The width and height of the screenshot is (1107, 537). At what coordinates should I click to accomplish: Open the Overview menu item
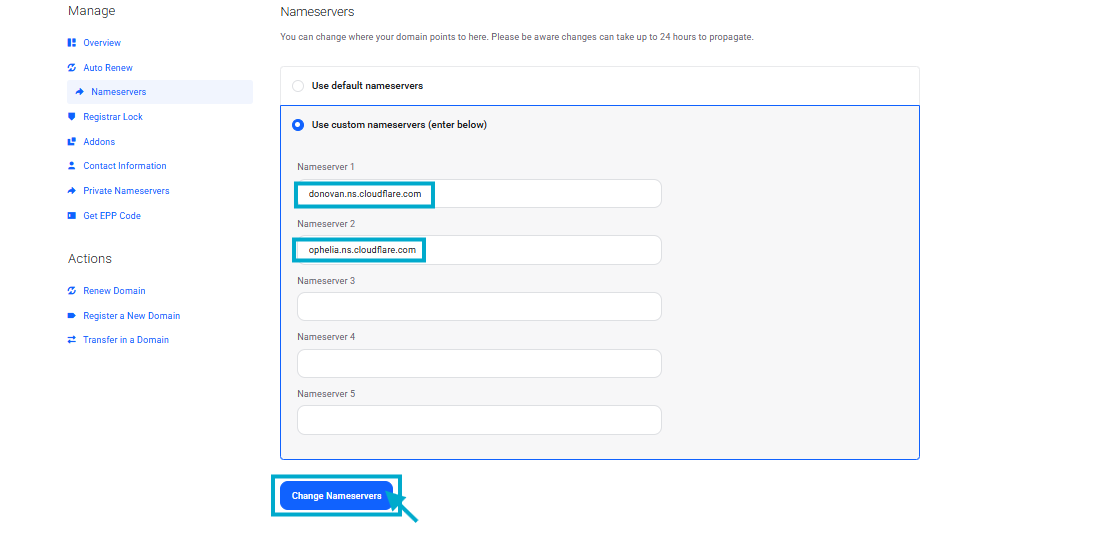click(x=102, y=43)
